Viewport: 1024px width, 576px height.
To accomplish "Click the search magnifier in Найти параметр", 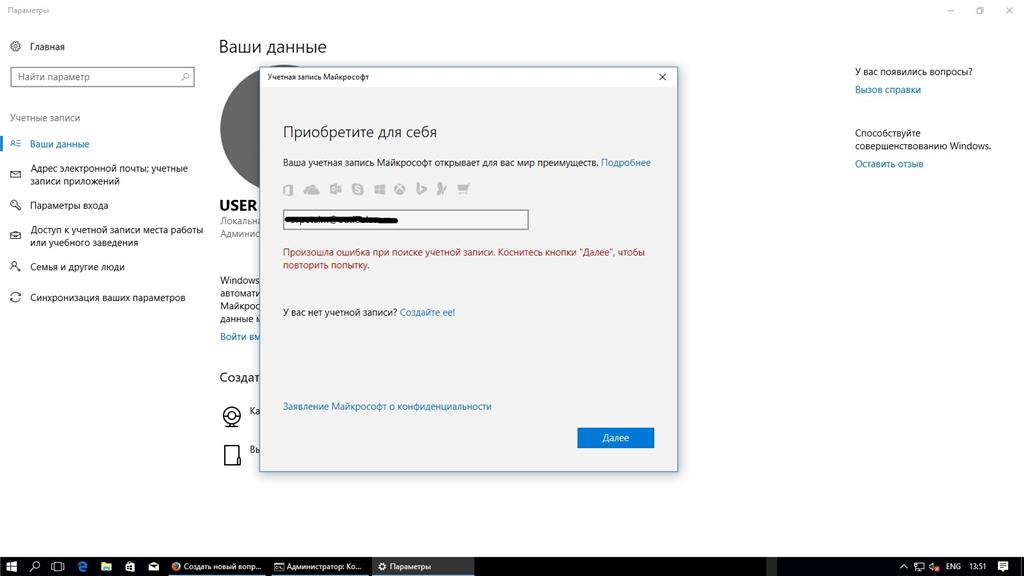I will tap(185, 76).
